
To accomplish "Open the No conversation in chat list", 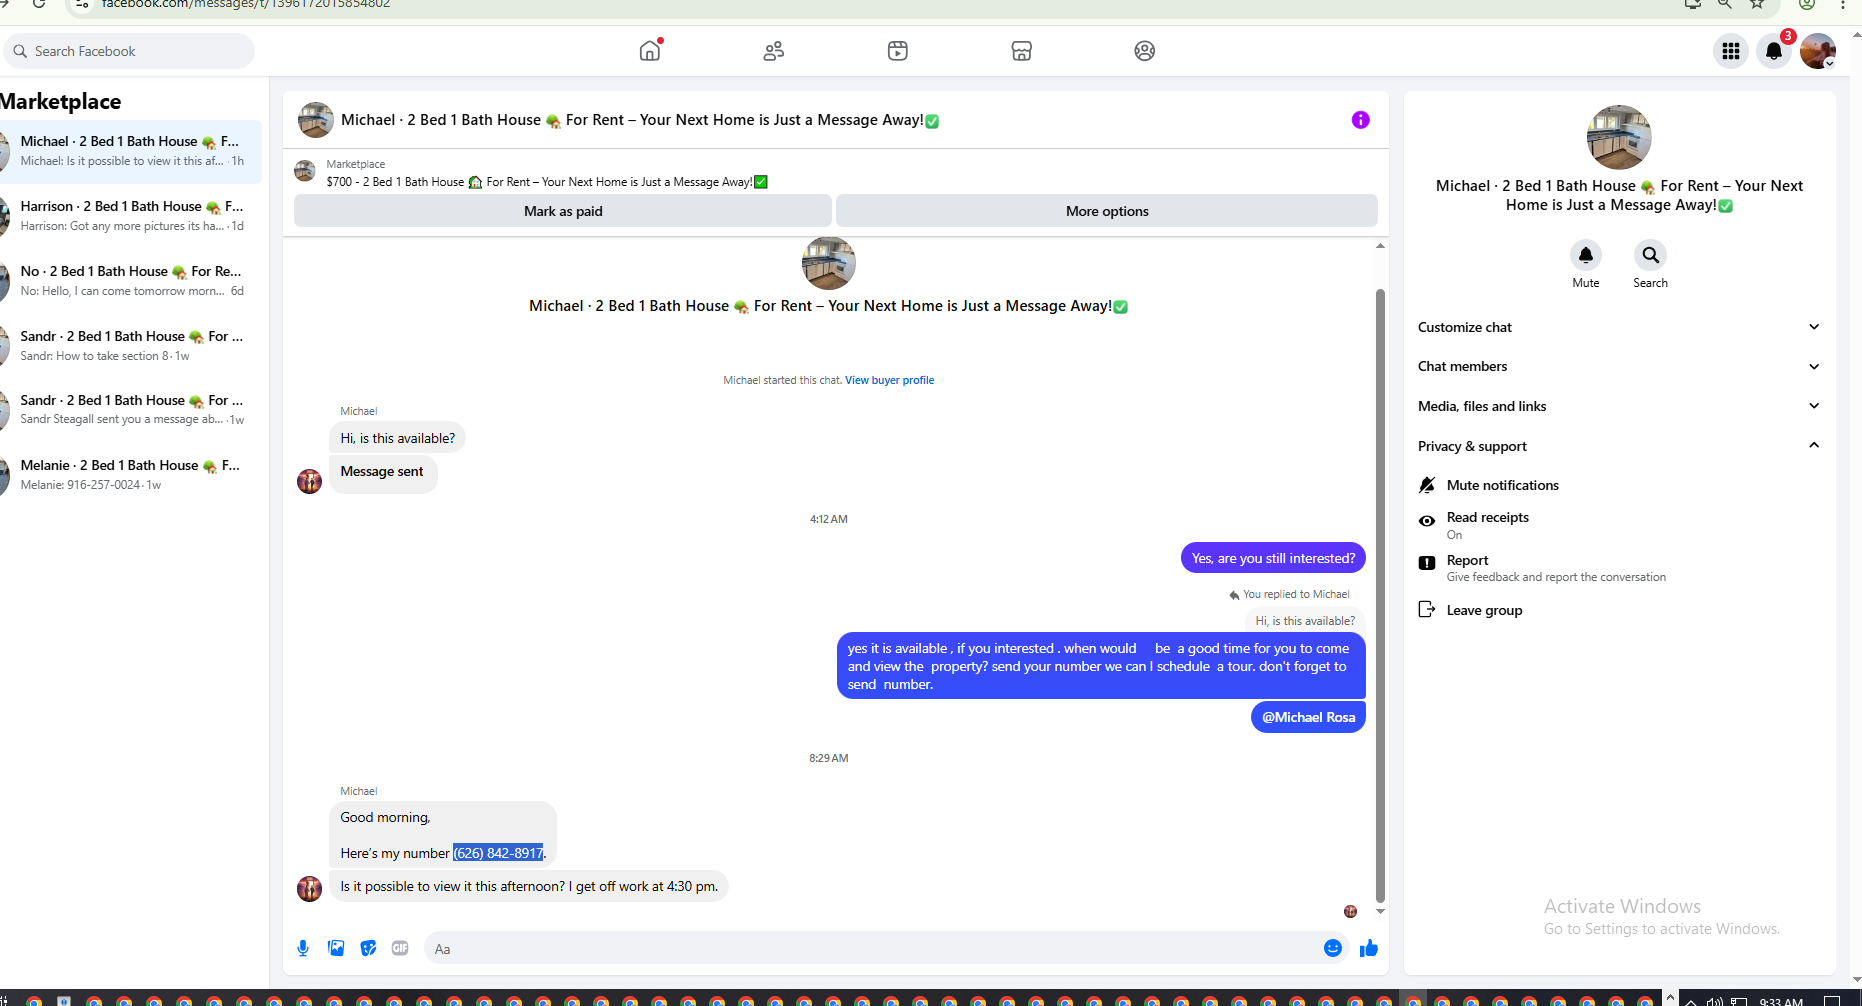I will pos(130,281).
